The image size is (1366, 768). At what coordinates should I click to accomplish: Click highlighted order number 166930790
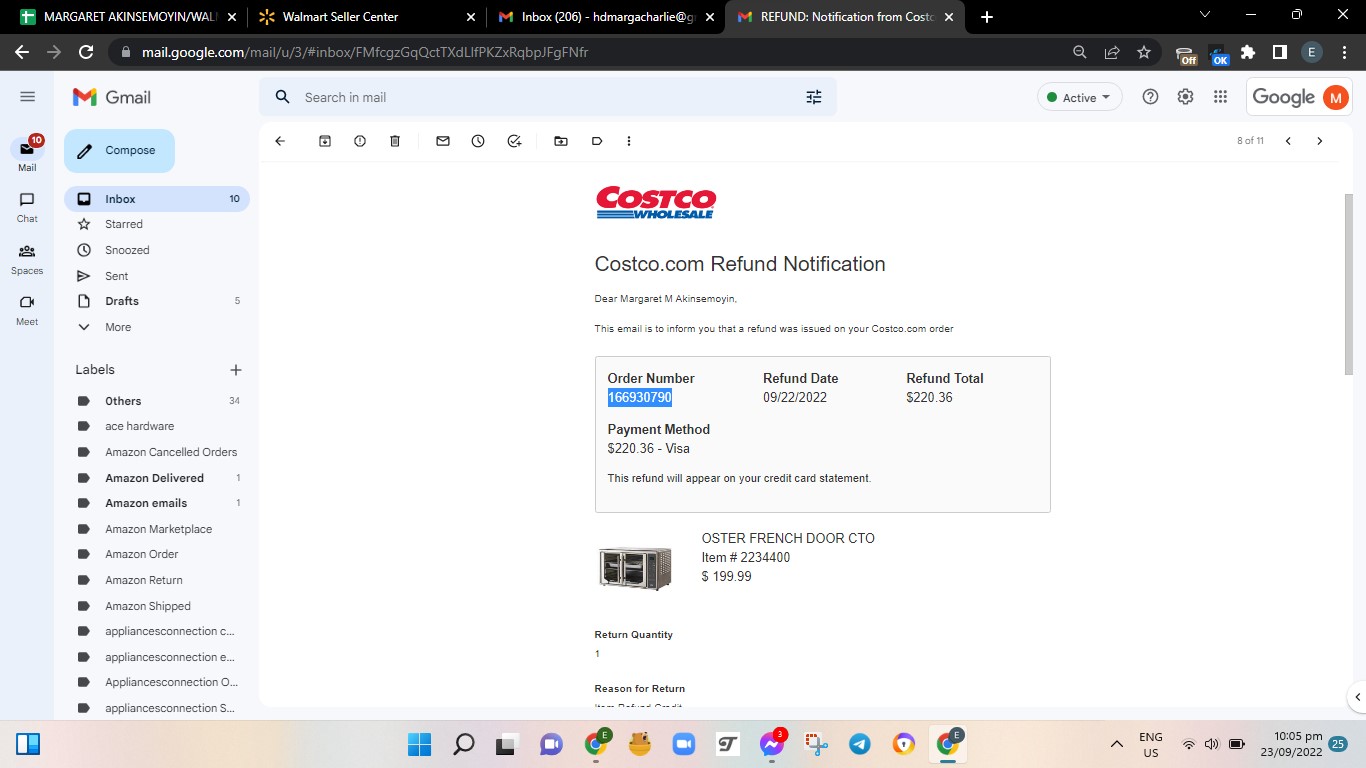point(640,398)
